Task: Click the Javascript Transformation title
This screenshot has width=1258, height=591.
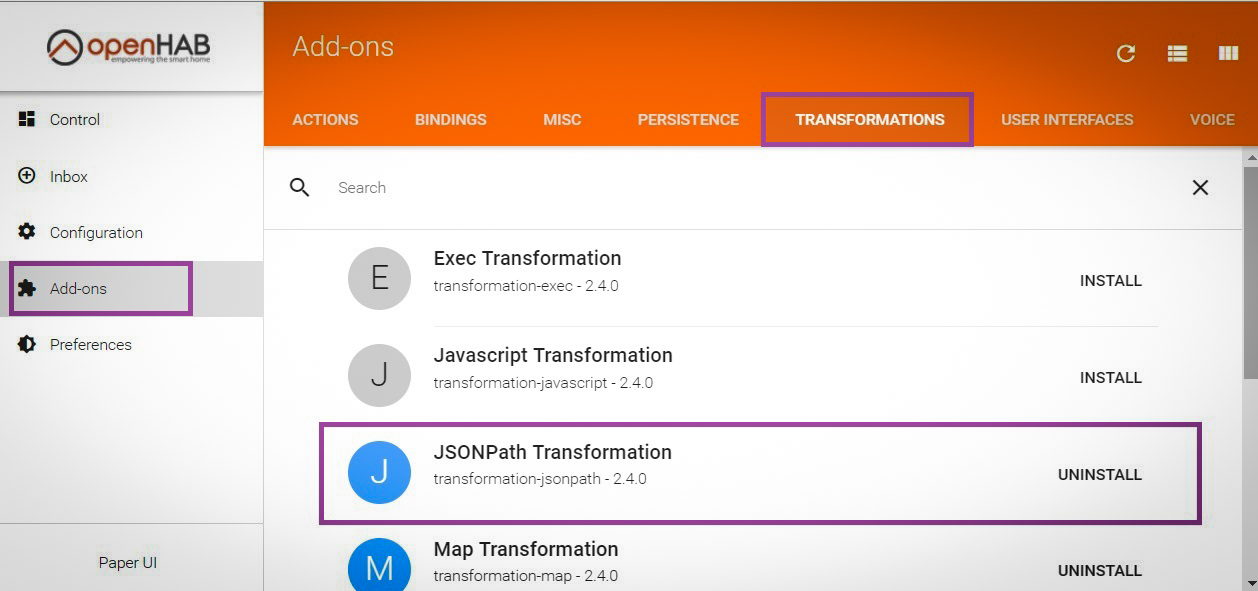Action: [x=553, y=355]
